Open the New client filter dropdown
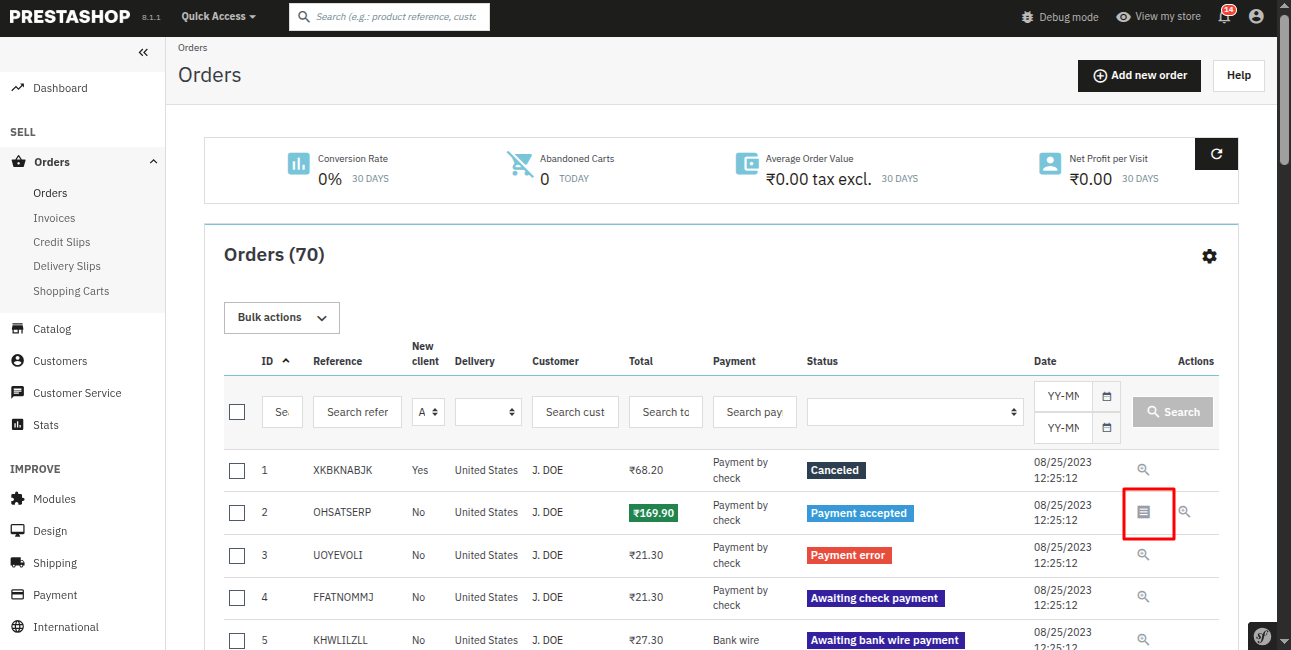Image resolution: width=1291 pixels, height=650 pixels. tap(428, 412)
